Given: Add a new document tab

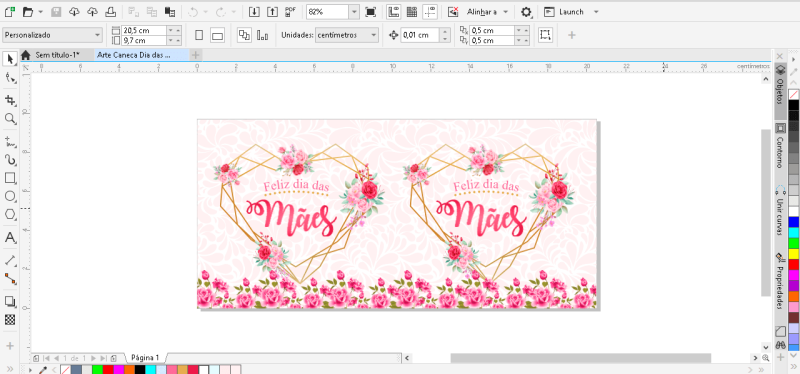Looking at the screenshot, I should pos(195,55).
